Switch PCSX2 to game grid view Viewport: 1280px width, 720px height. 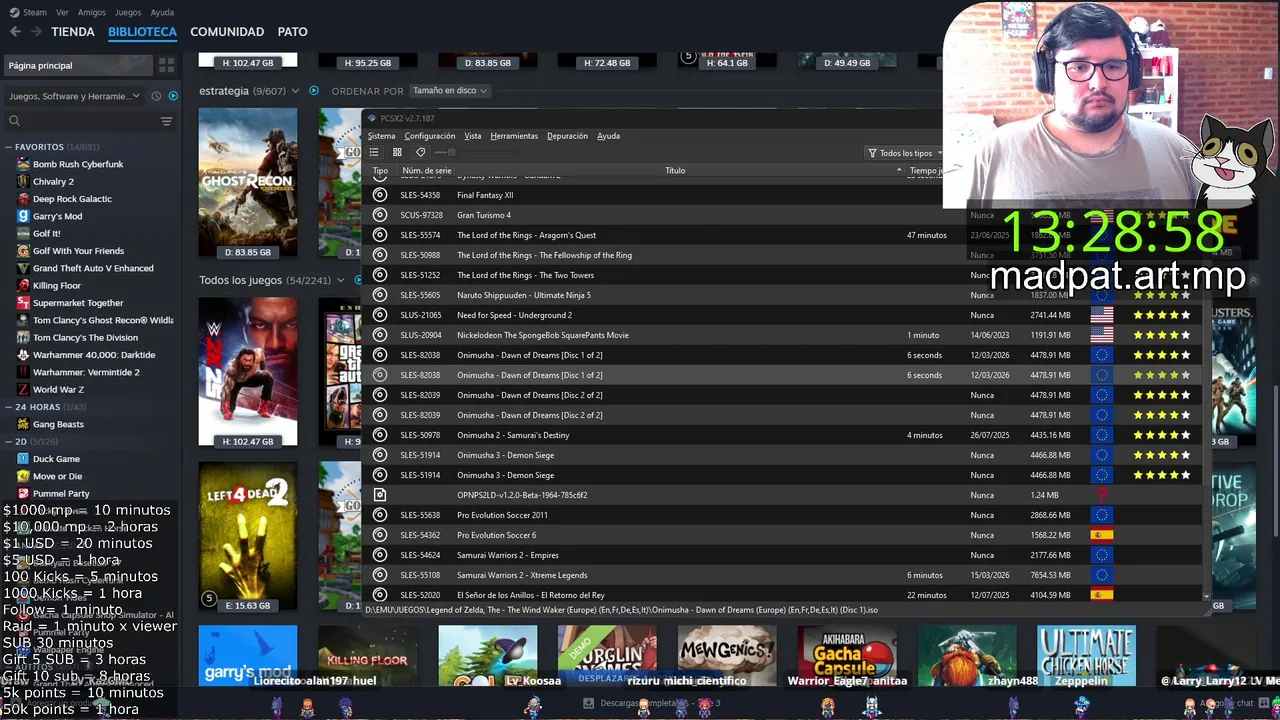[397, 153]
